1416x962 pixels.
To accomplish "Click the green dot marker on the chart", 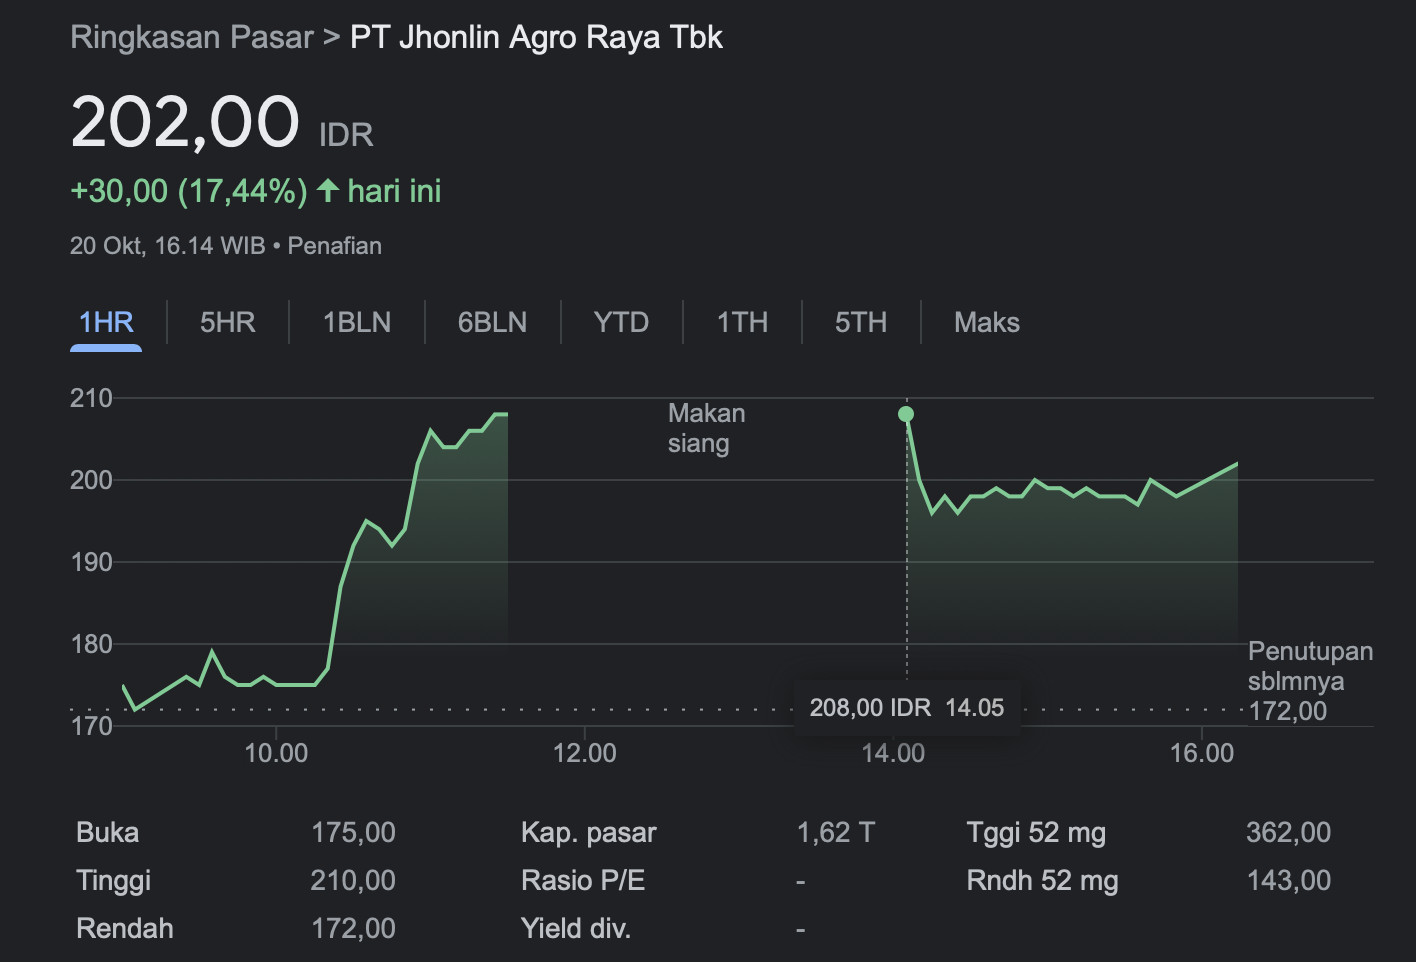I will point(906,414).
